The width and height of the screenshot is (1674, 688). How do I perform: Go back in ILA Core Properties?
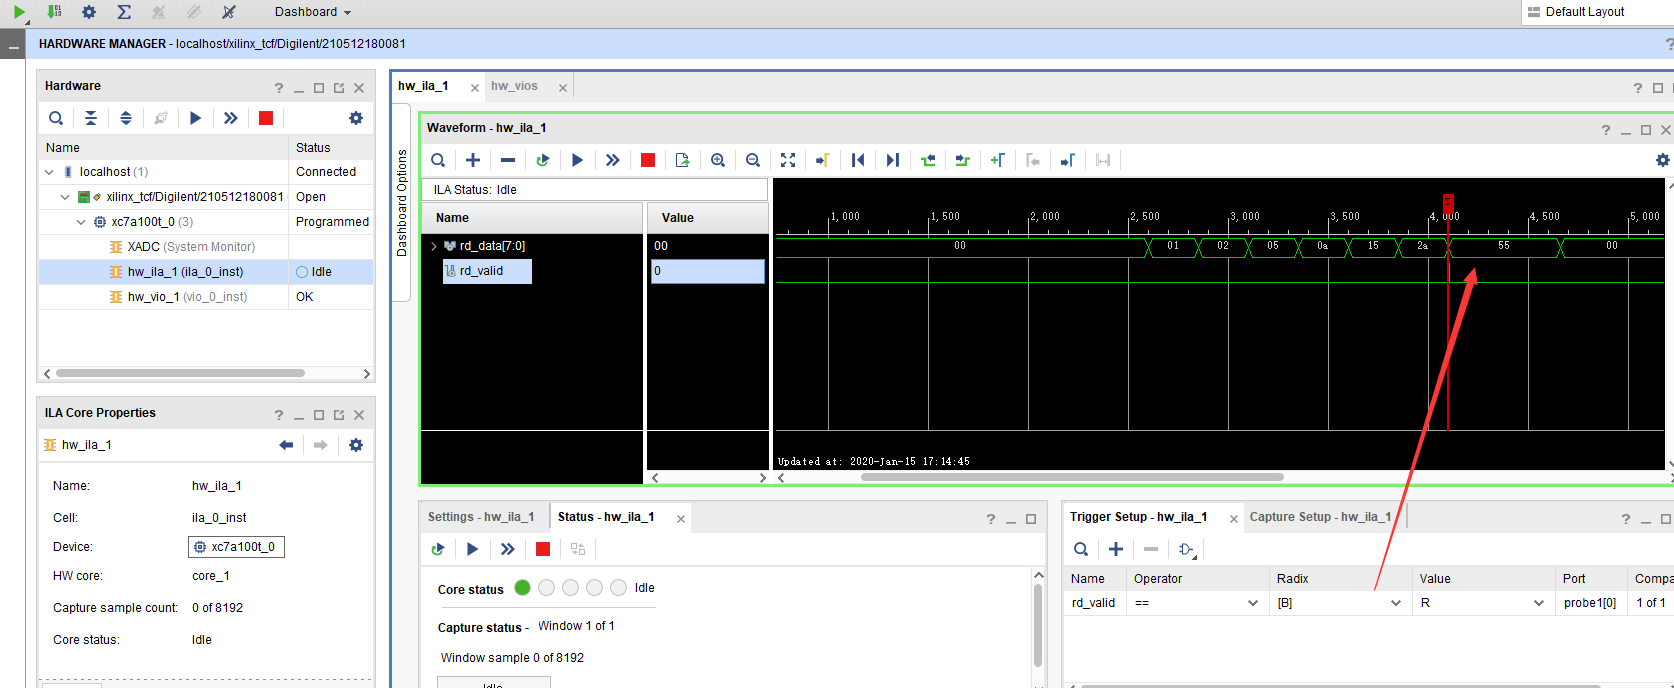pos(286,445)
